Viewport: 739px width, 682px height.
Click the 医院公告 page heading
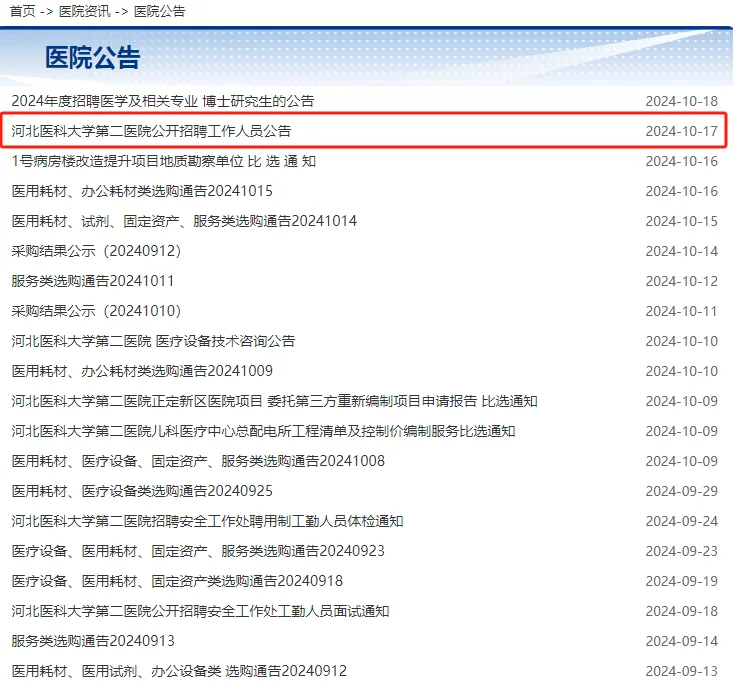coord(93,58)
